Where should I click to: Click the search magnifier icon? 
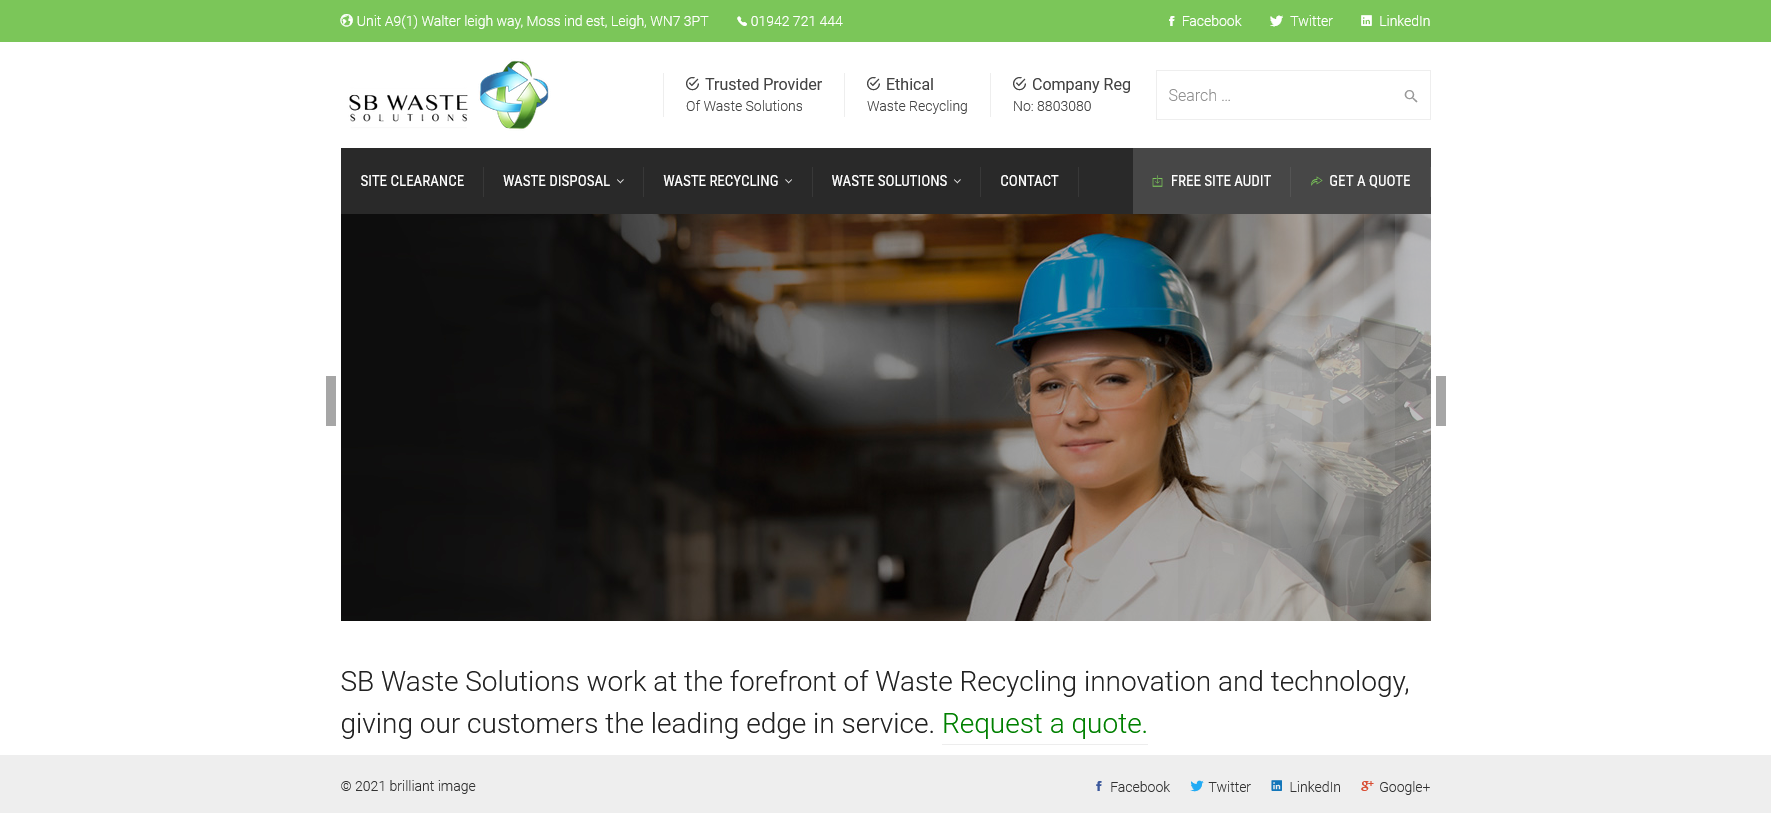1410,96
